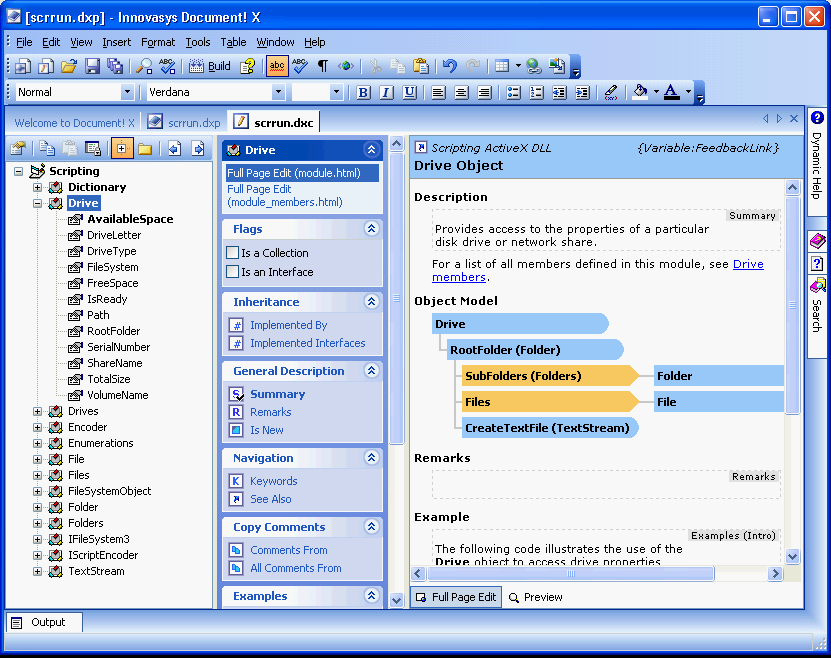Open the Insert menu

click(117, 42)
